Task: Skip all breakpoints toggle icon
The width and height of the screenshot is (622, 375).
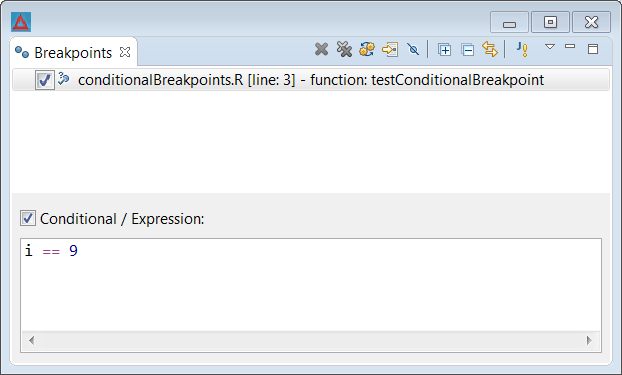Action: (413, 50)
